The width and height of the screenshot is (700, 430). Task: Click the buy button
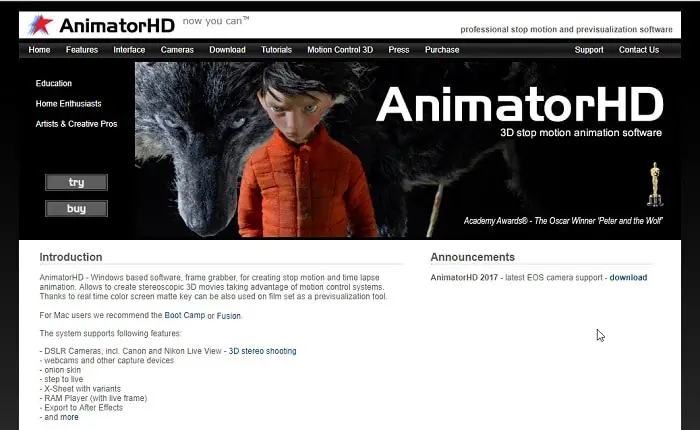point(76,209)
